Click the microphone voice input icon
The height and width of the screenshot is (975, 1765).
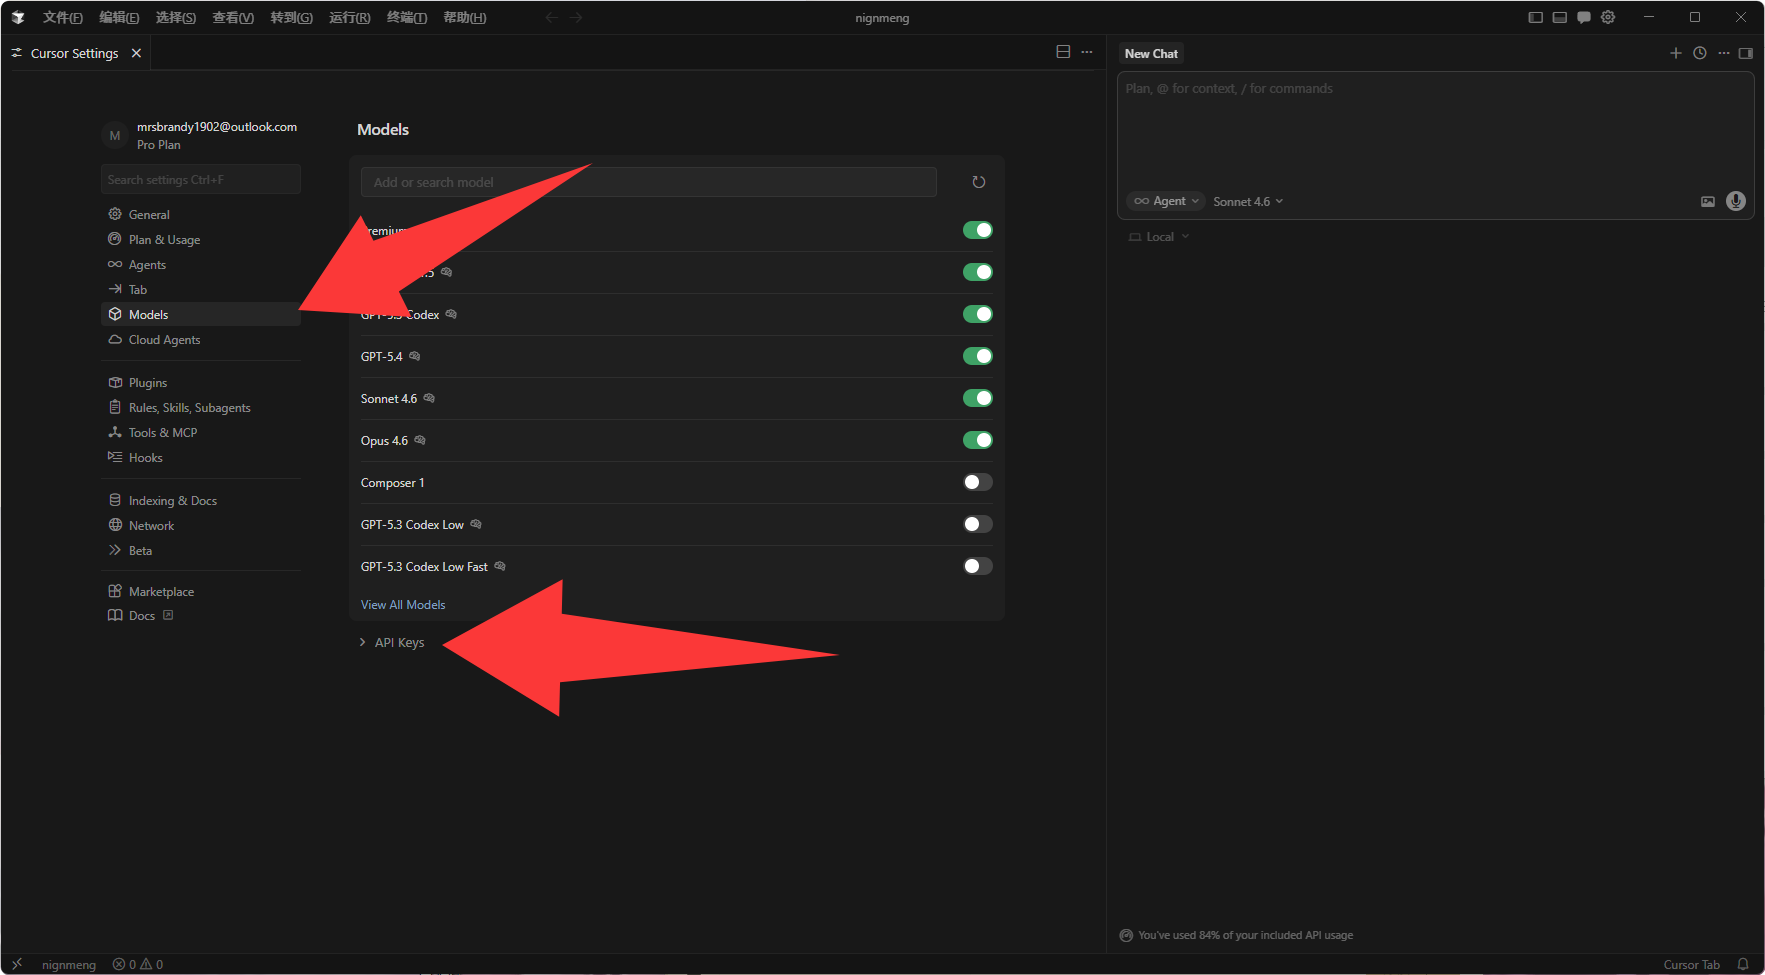click(x=1736, y=201)
